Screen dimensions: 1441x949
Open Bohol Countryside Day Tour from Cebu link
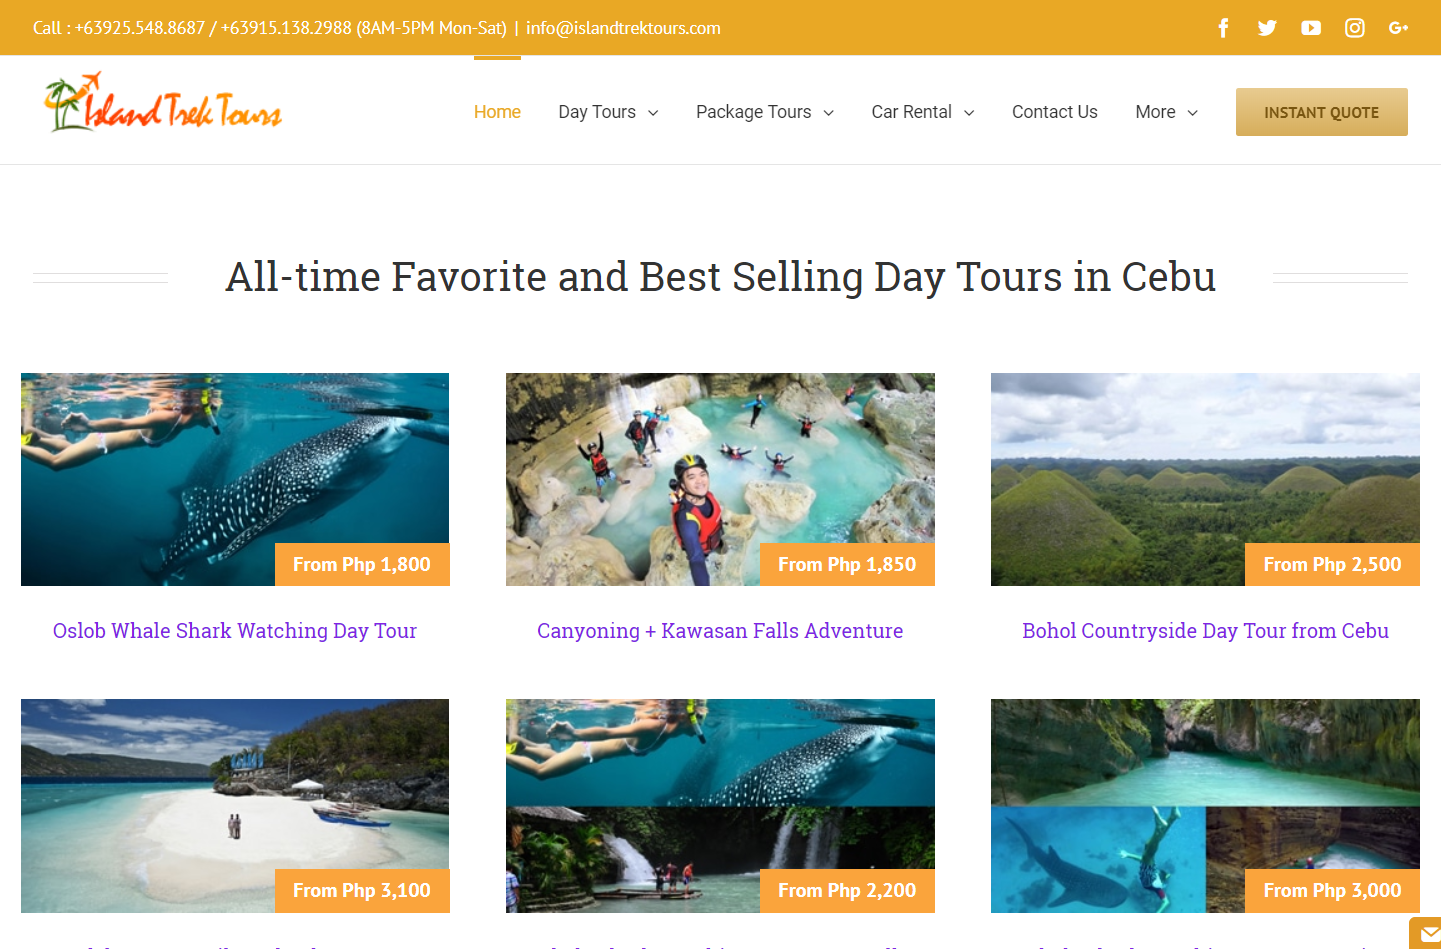(x=1205, y=631)
